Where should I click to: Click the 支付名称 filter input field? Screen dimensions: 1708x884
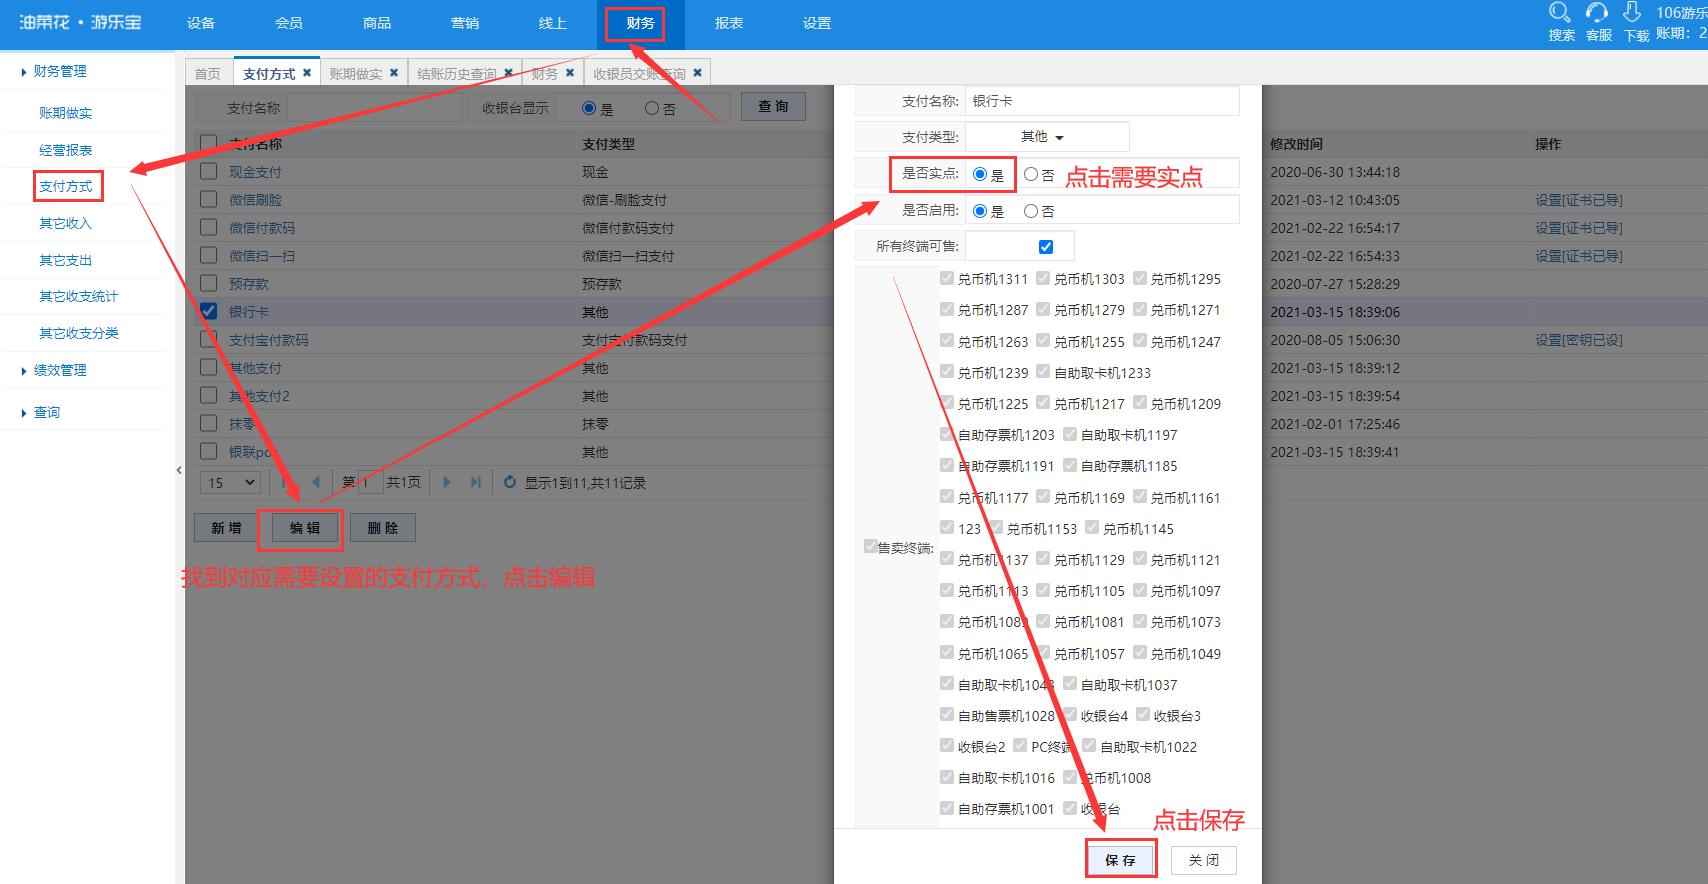375,108
